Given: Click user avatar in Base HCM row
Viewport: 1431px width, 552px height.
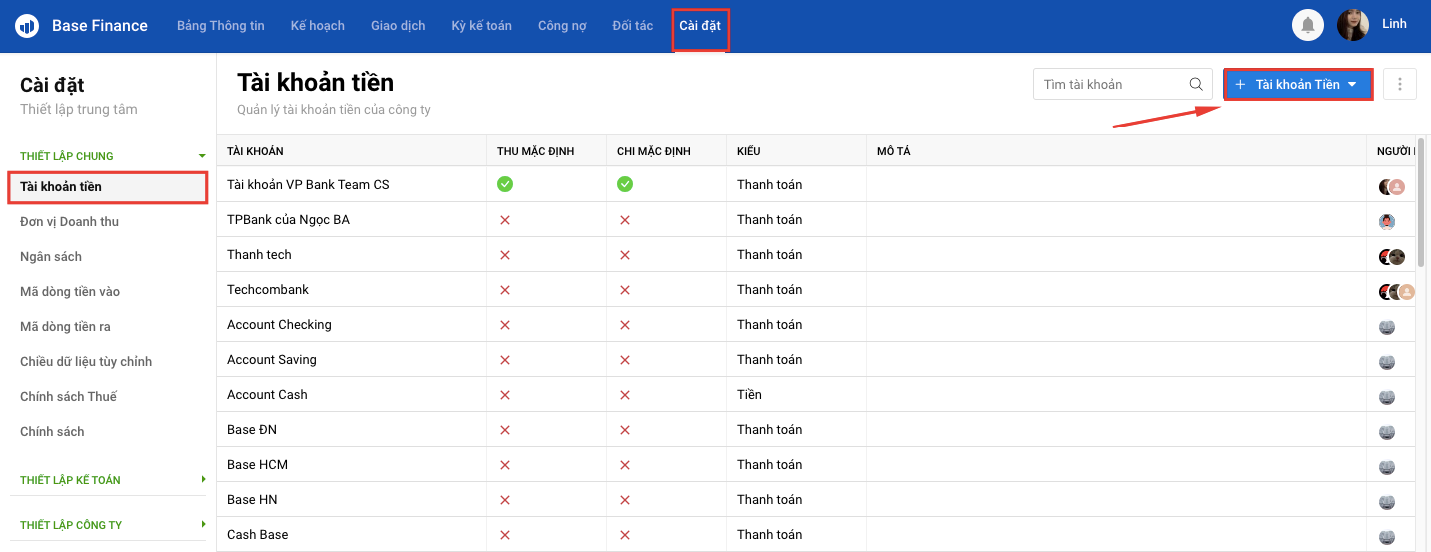Looking at the screenshot, I should click(x=1387, y=467).
